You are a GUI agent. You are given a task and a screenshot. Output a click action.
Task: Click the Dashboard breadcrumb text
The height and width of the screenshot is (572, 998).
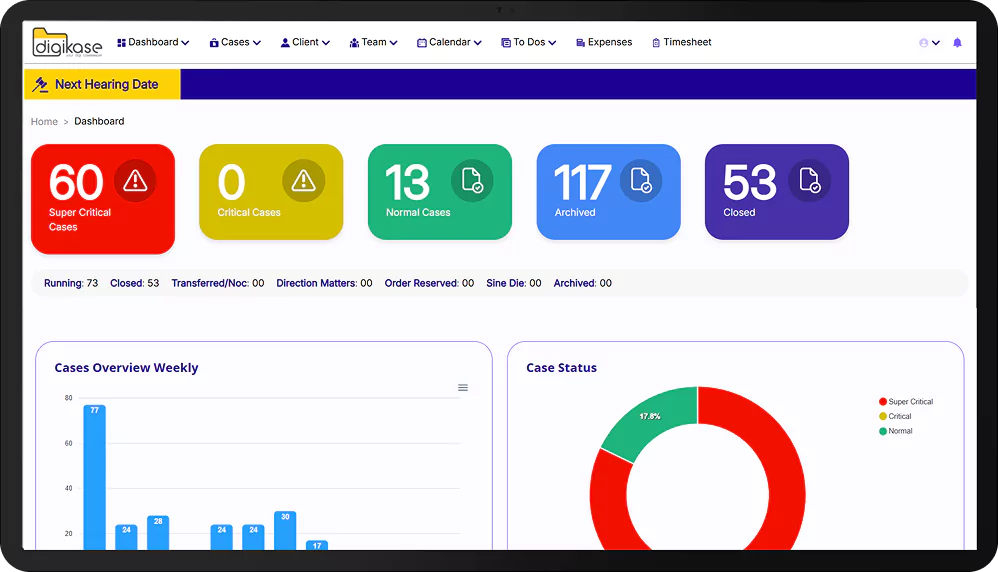click(99, 121)
